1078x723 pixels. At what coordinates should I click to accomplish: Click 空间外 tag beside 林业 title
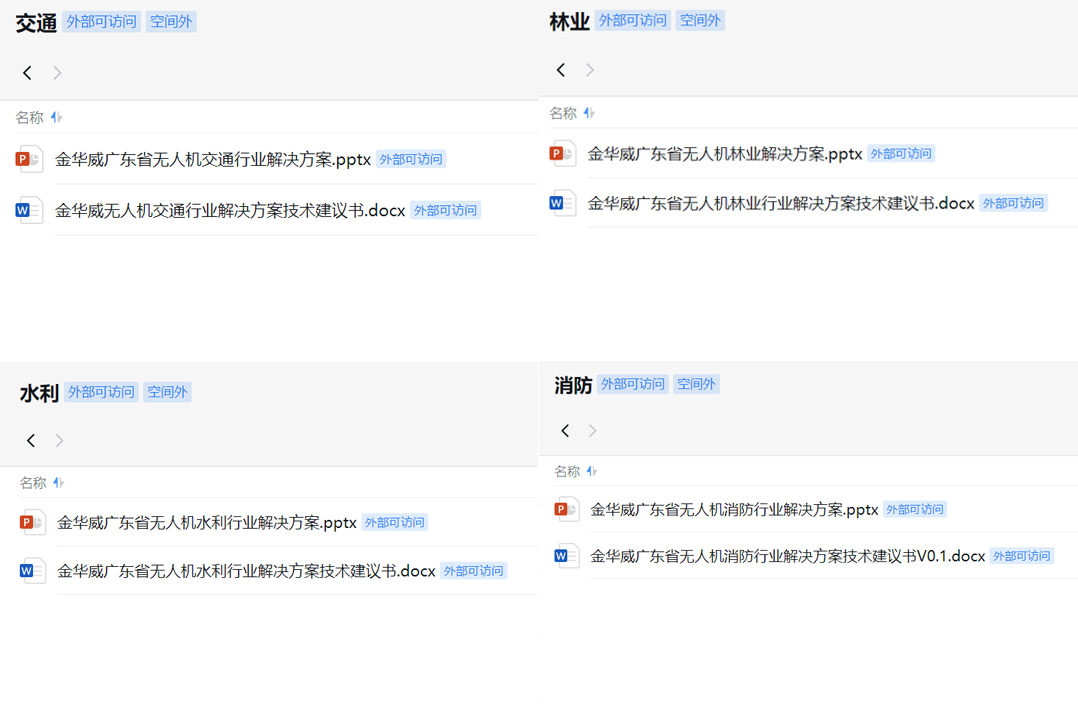[x=700, y=21]
